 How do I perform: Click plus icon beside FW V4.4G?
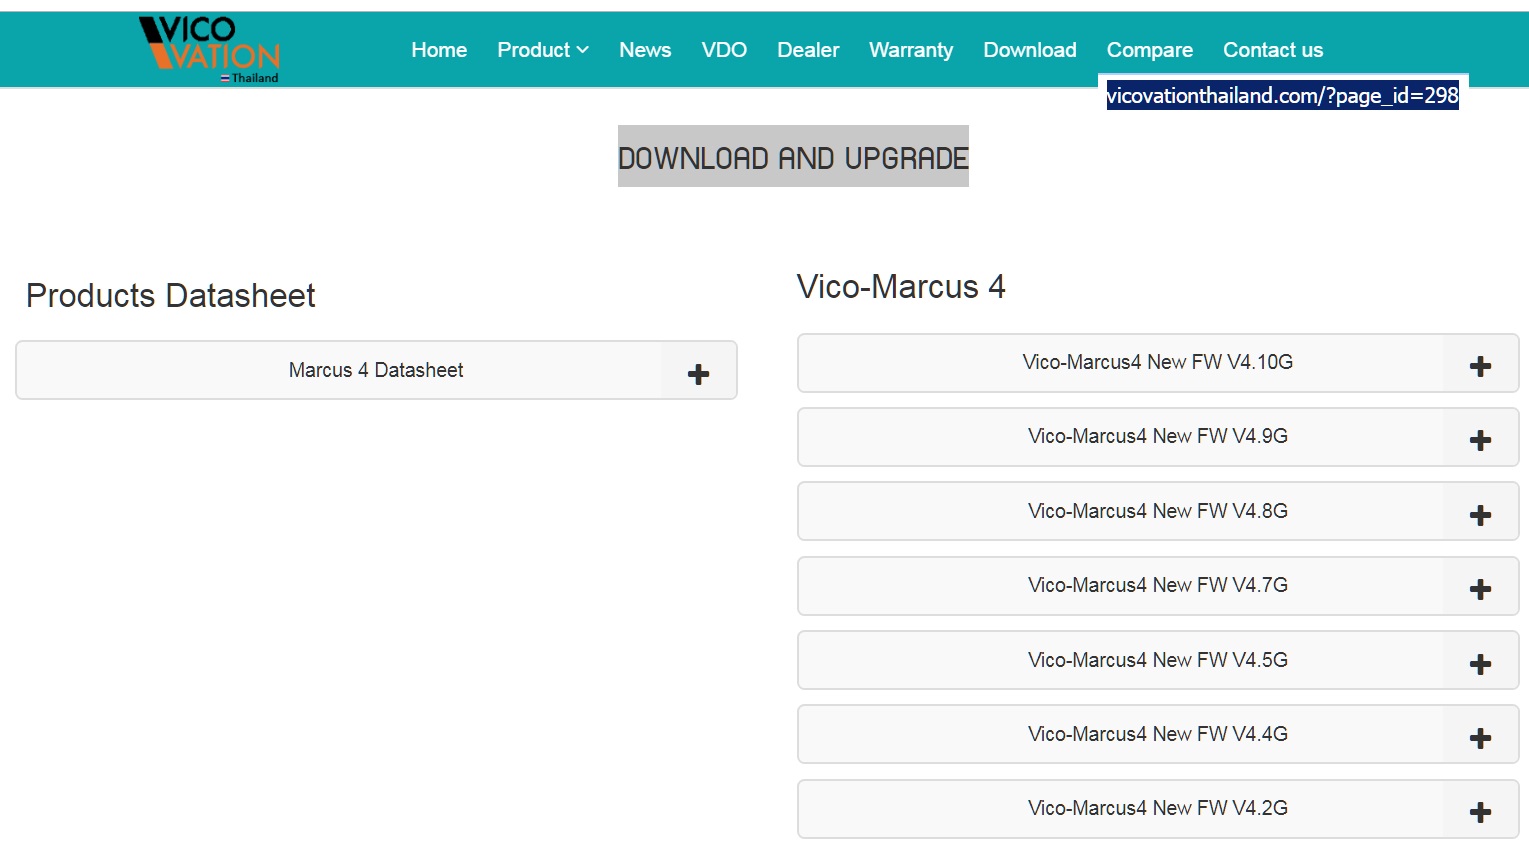tap(1480, 738)
